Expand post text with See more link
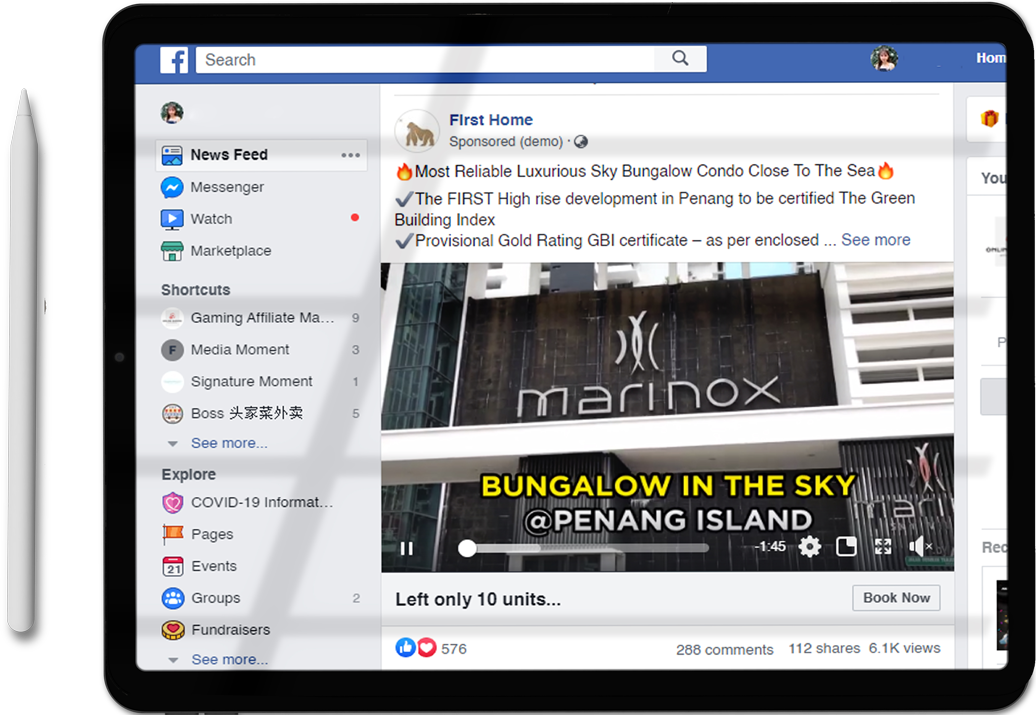 [875, 240]
